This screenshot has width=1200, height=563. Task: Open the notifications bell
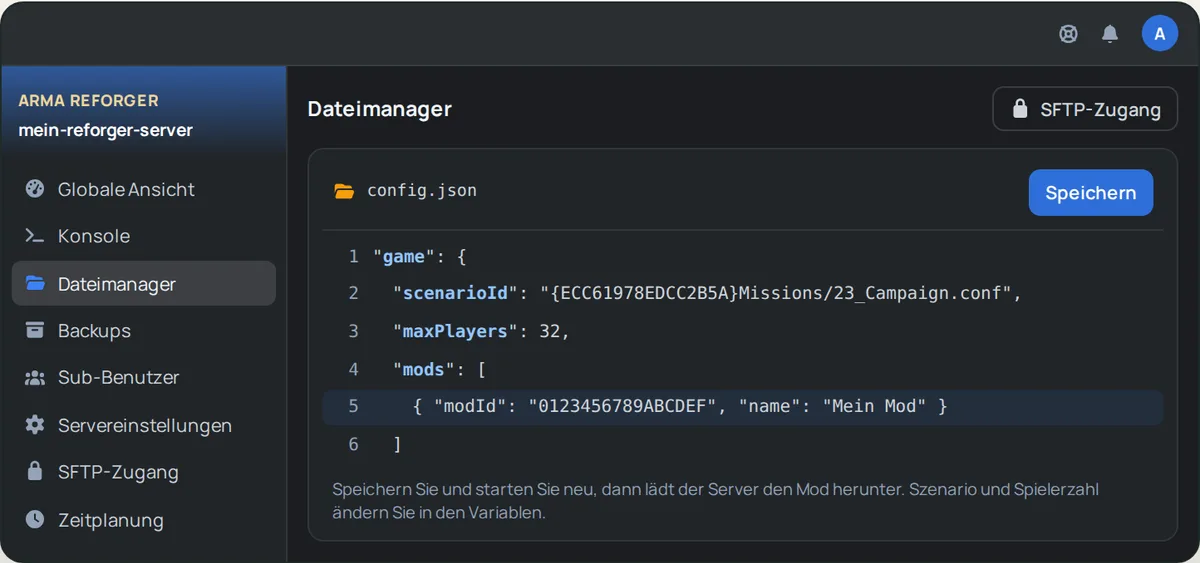click(x=1110, y=34)
